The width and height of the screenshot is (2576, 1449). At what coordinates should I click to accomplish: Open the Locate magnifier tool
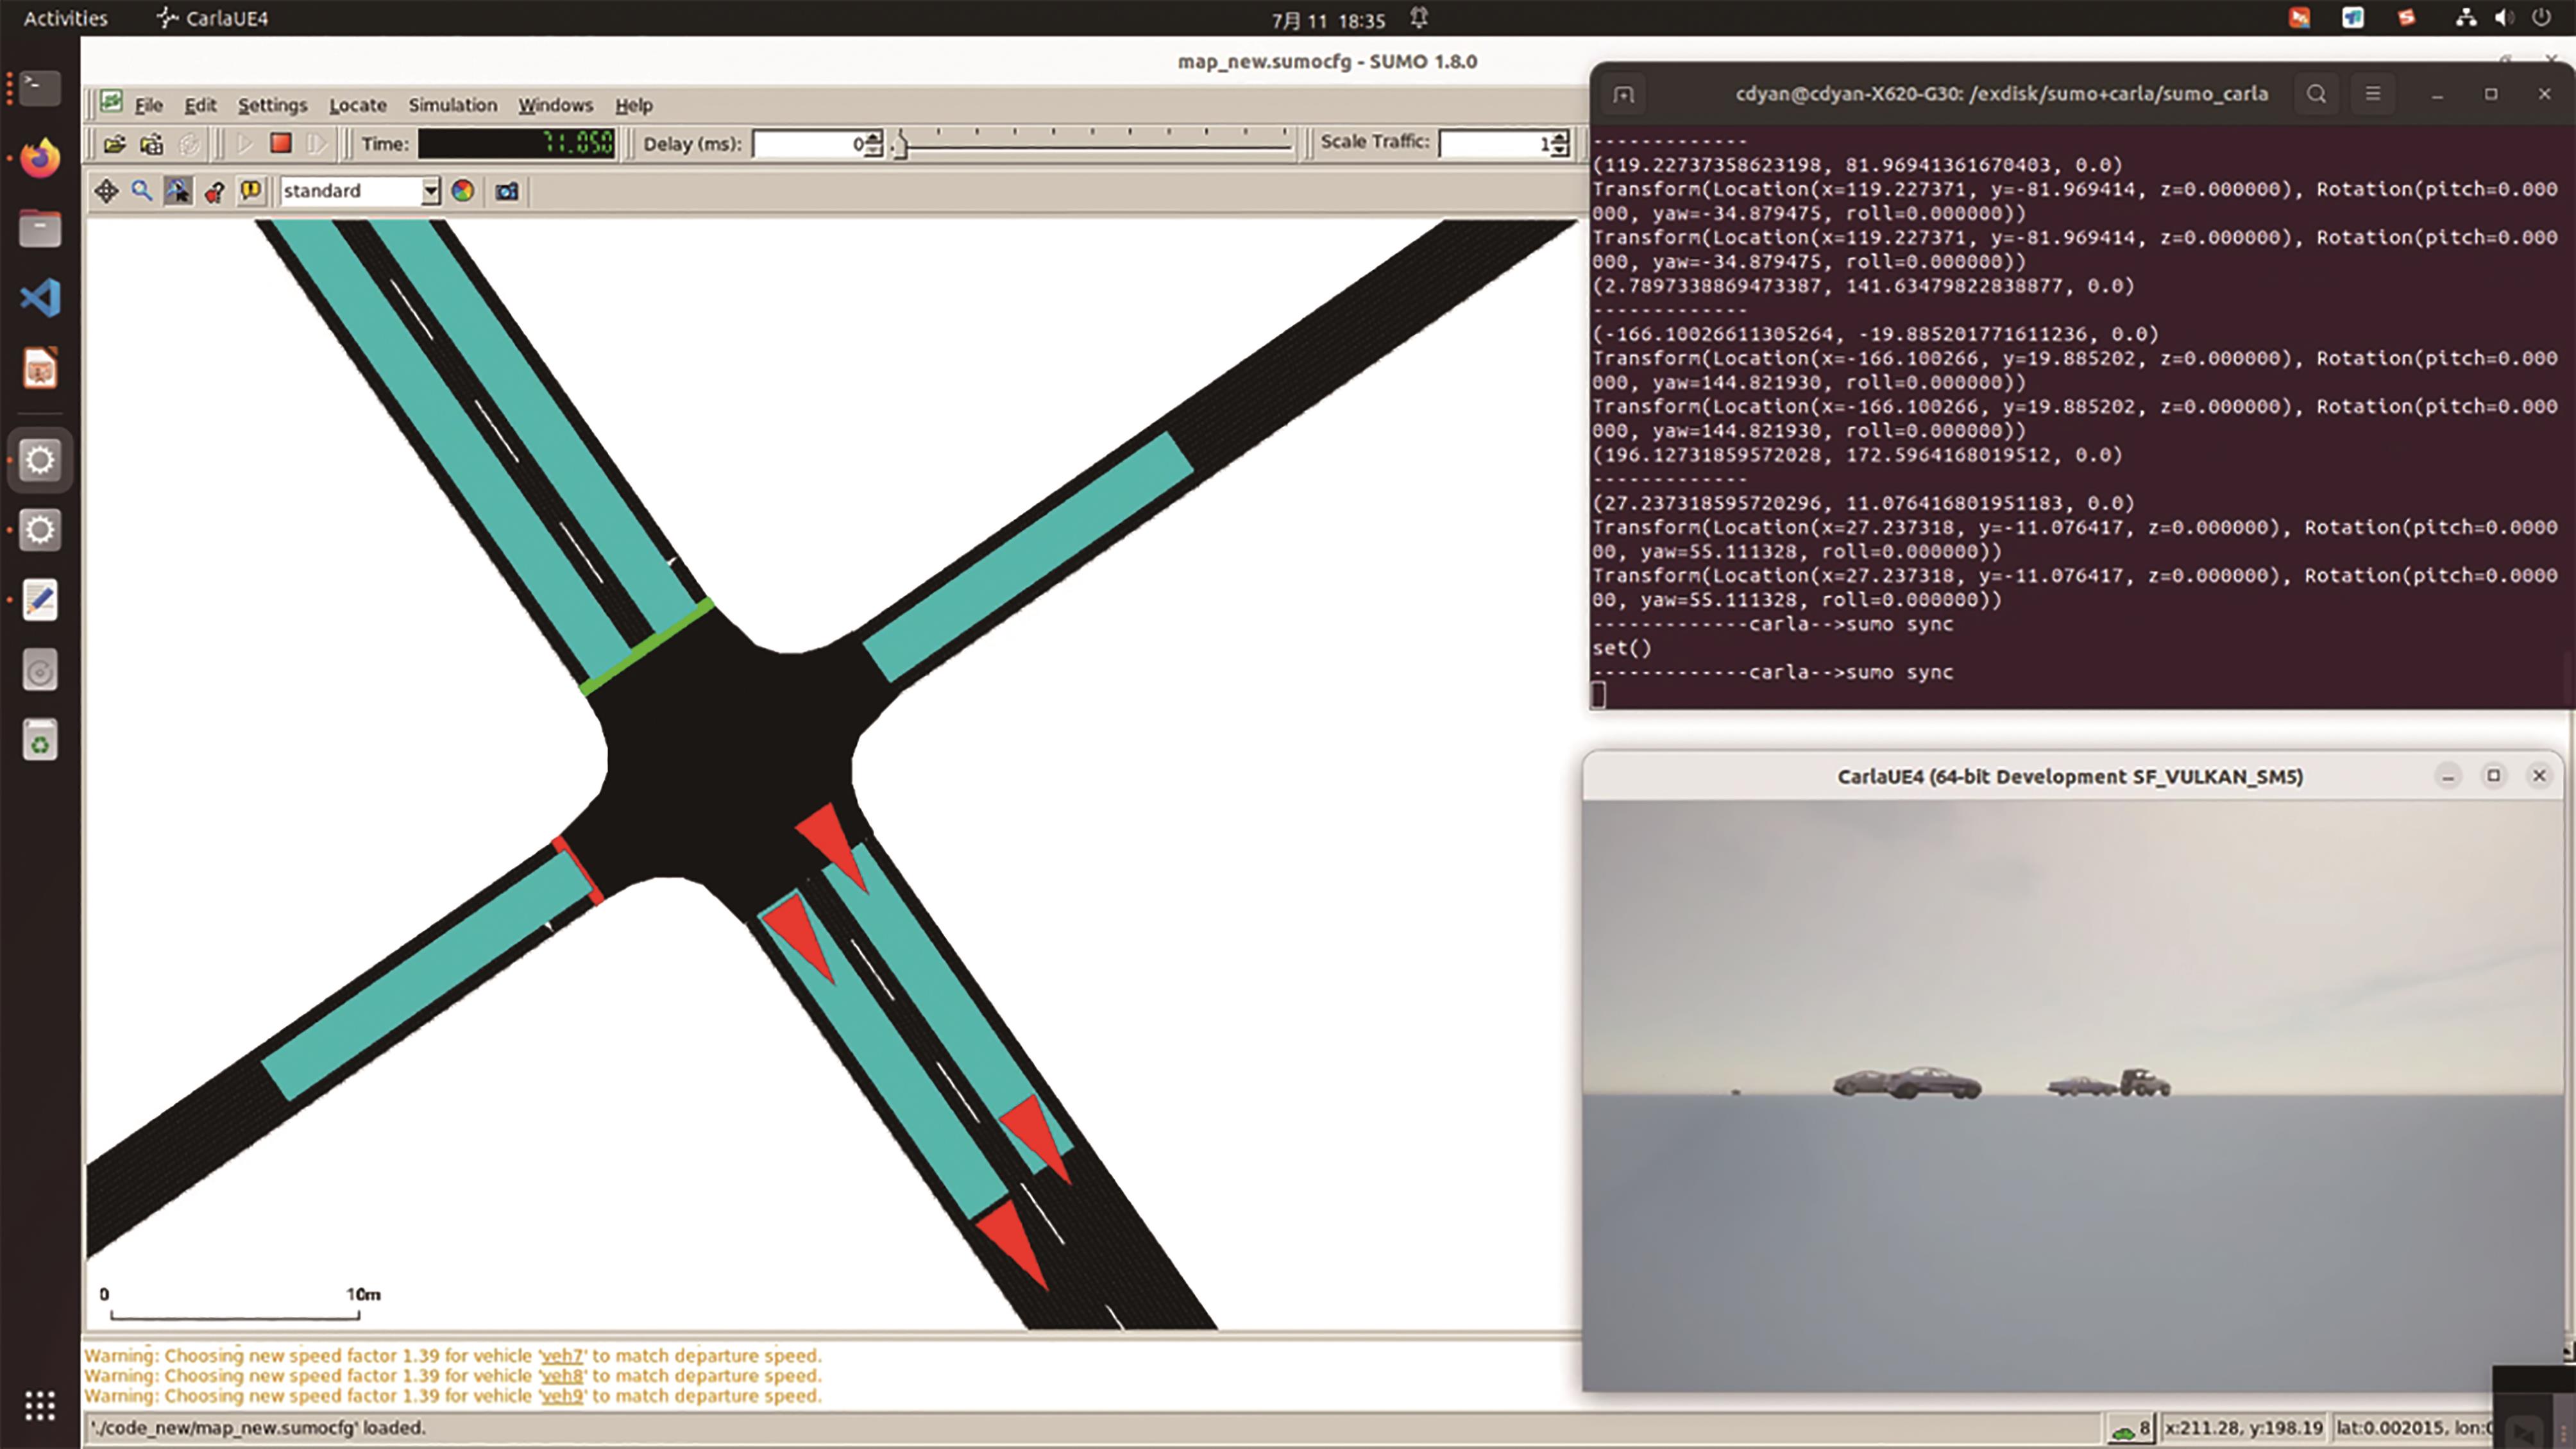(142, 191)
